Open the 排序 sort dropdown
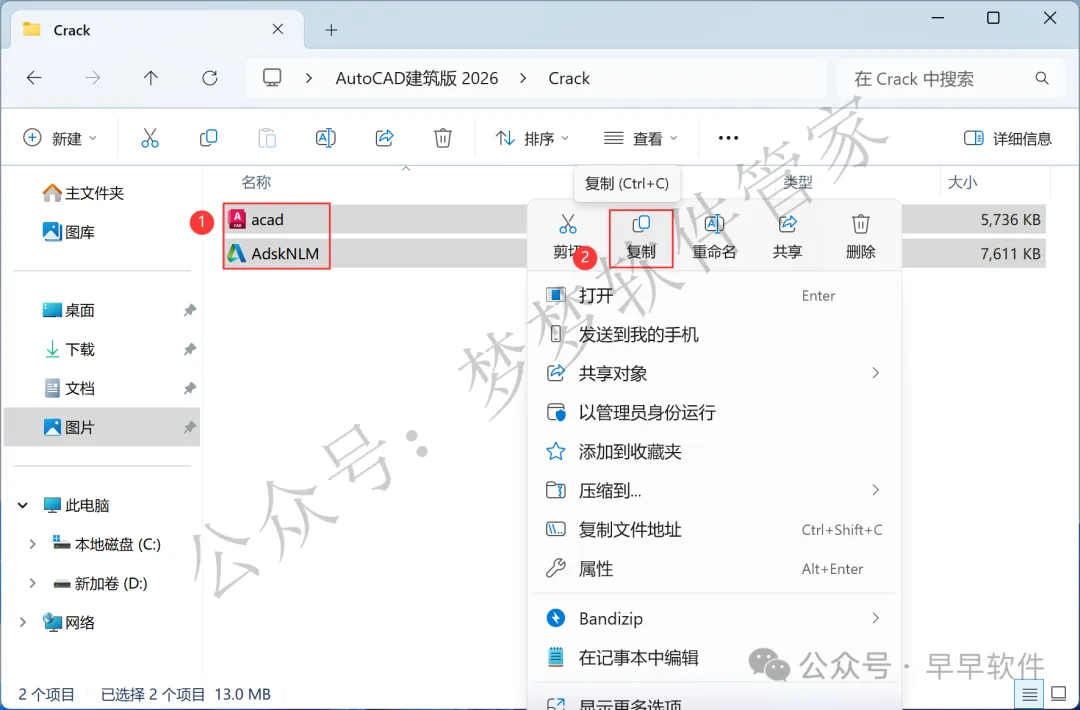 coord(532,138)
